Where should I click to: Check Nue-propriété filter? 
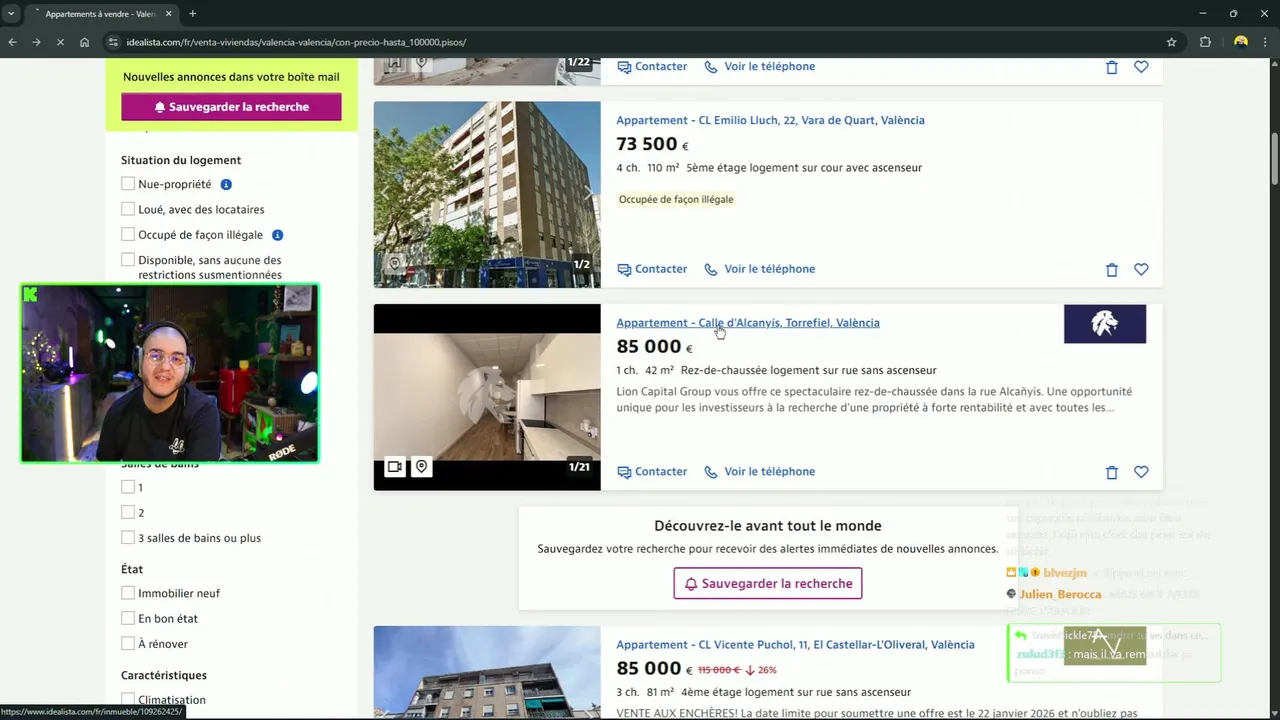pos(128,184)
